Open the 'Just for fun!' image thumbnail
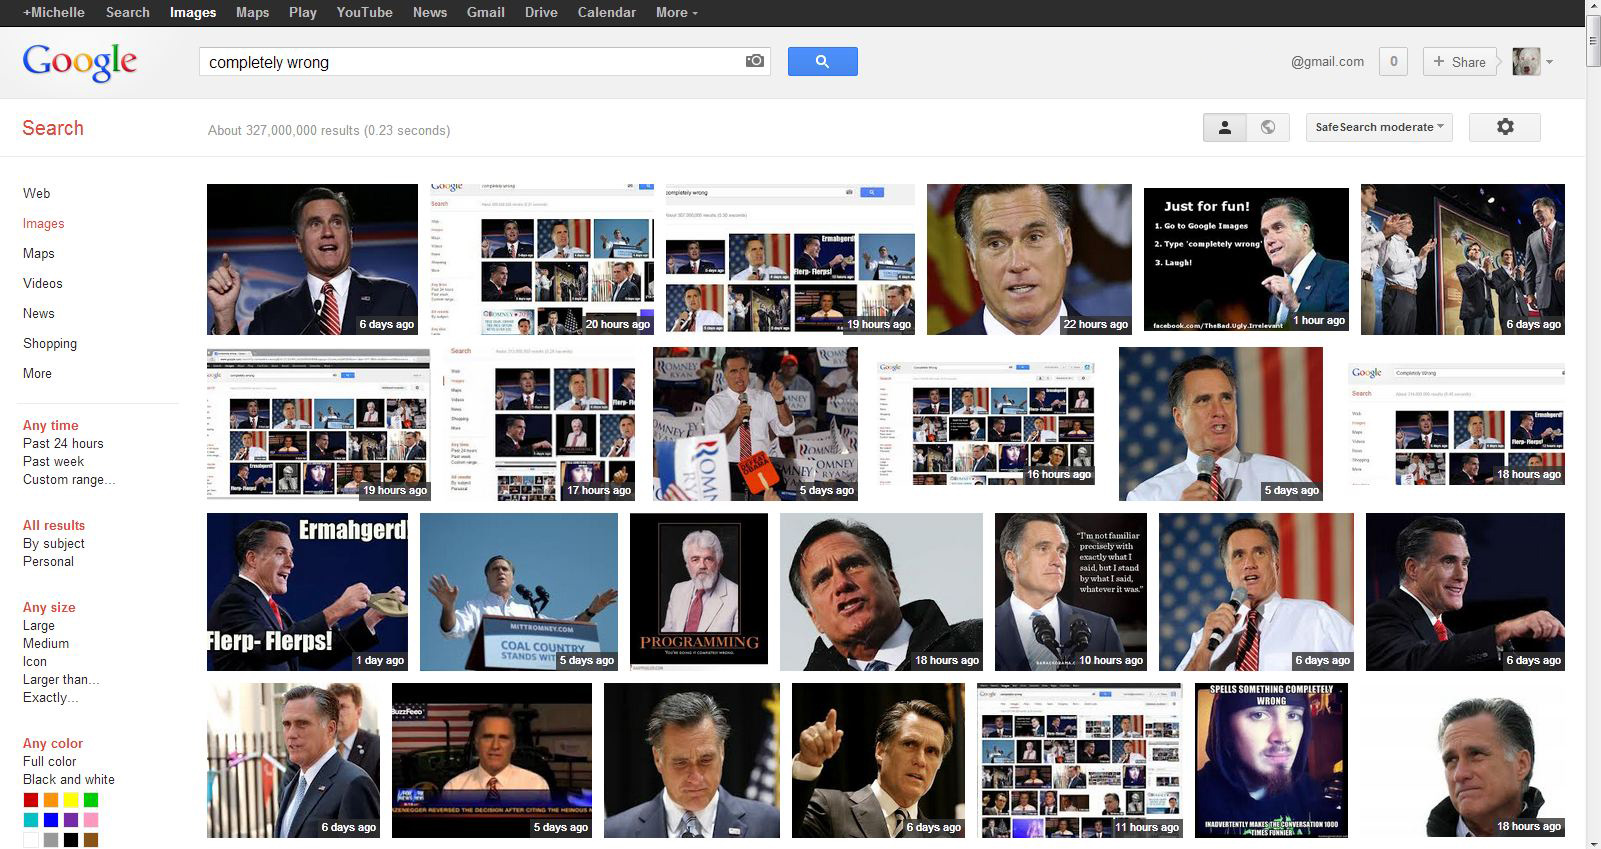This screenshot has height=849, width=1601. [x=1246, y=259]
